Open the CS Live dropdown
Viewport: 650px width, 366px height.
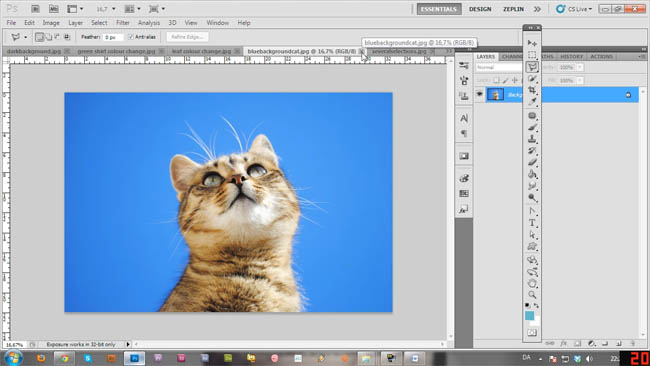tap(575, 9)
